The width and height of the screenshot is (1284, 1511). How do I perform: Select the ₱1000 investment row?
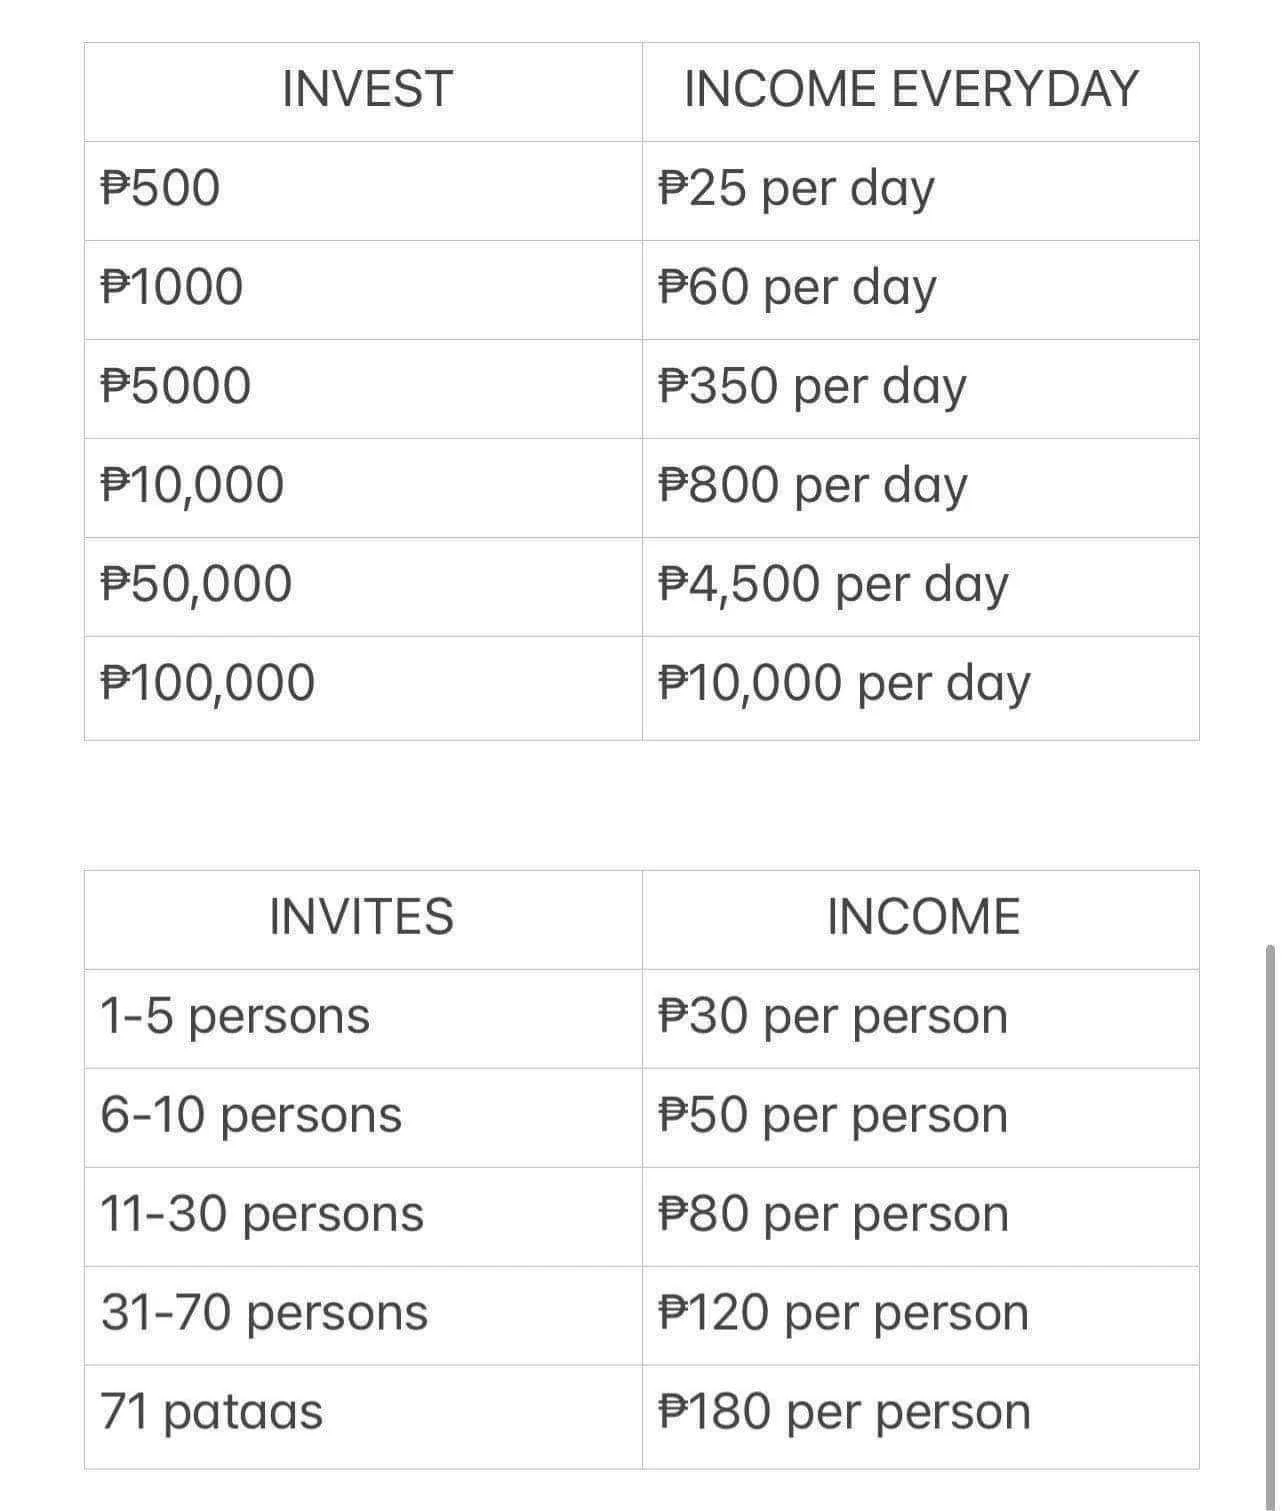[642, 289]
